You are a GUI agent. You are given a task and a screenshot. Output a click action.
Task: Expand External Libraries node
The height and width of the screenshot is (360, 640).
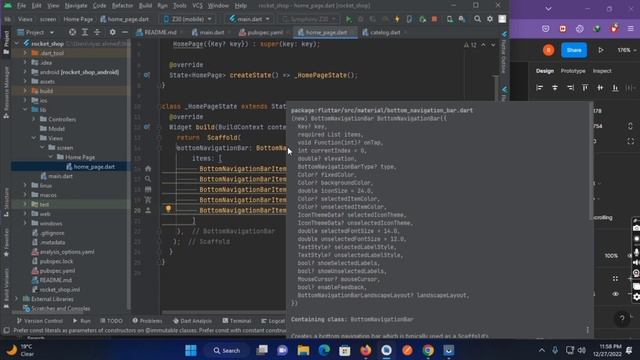tap(17, 299)
